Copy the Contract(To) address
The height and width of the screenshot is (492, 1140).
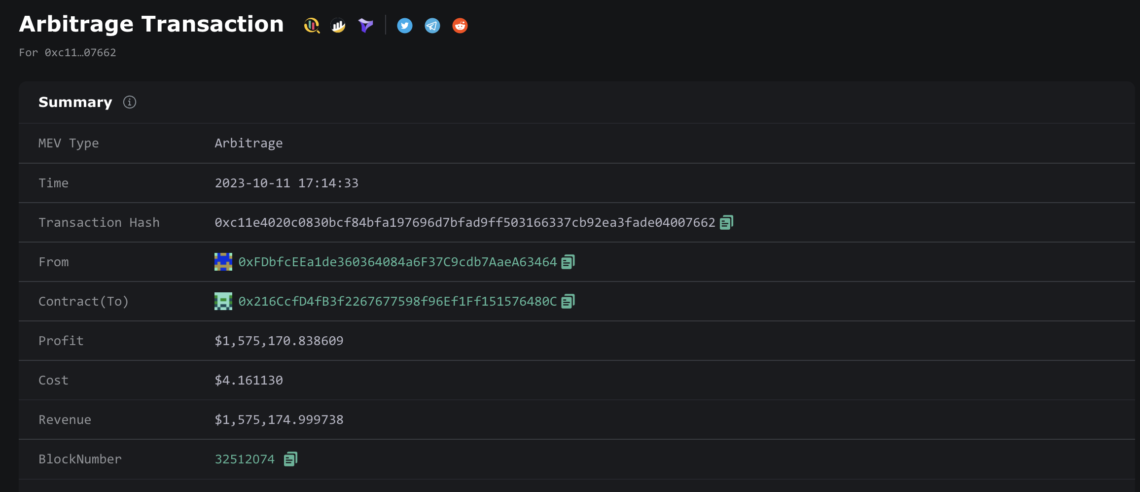click(x=568, y=301)
